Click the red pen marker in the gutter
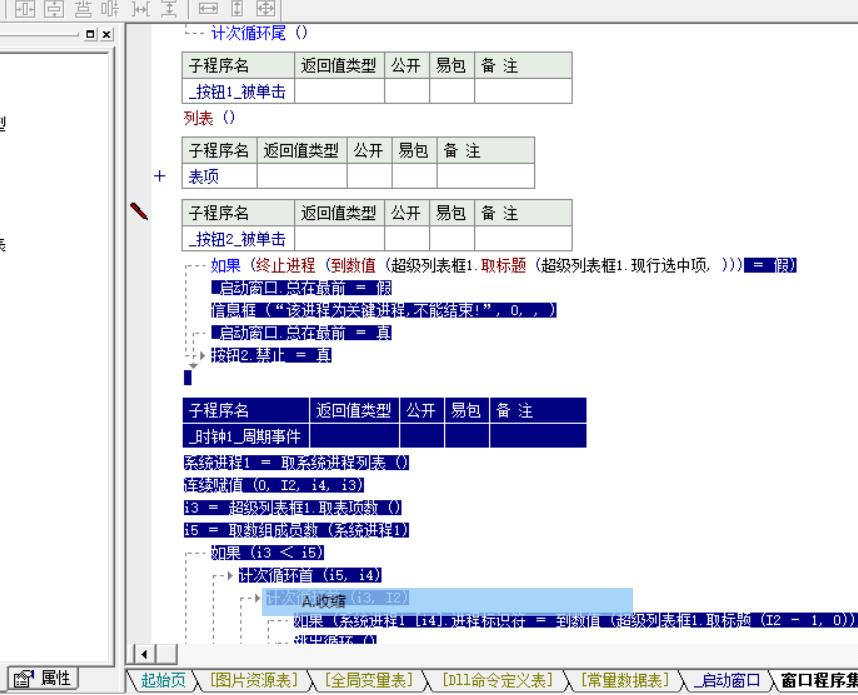Screen dimensions: 858x695 pos(139,211)
